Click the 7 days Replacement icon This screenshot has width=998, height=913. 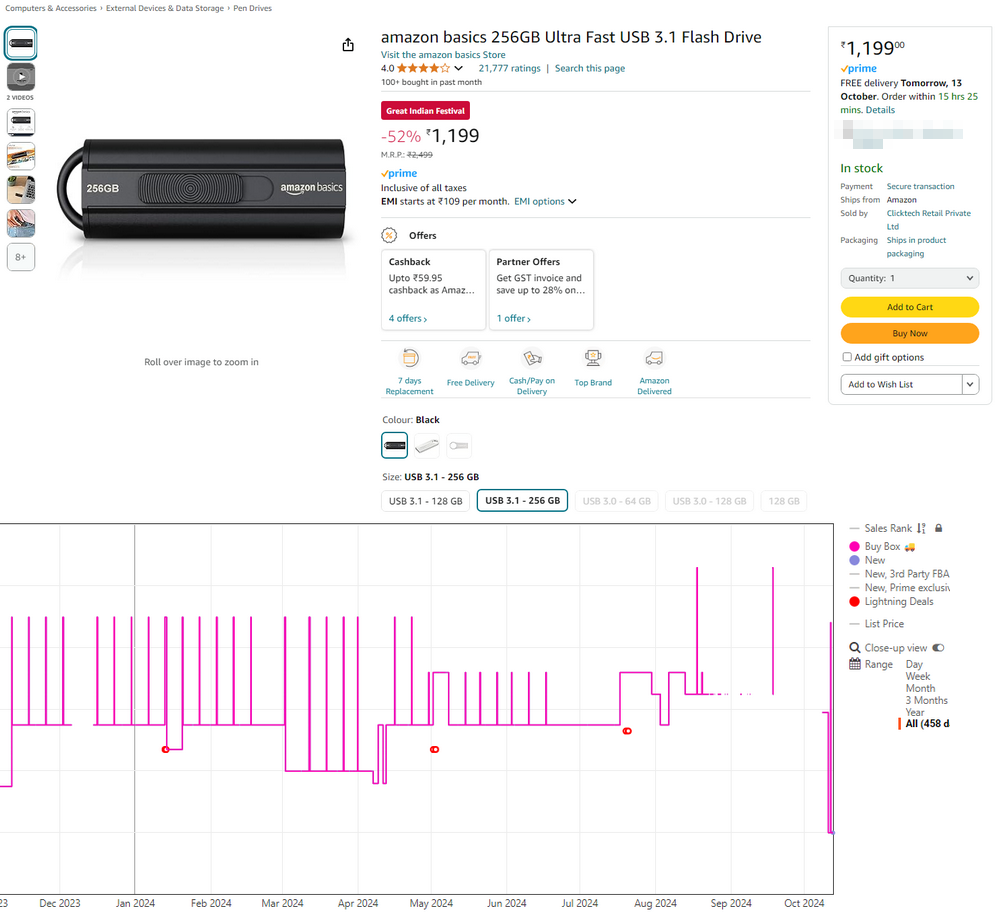click(x=410, y=358)
